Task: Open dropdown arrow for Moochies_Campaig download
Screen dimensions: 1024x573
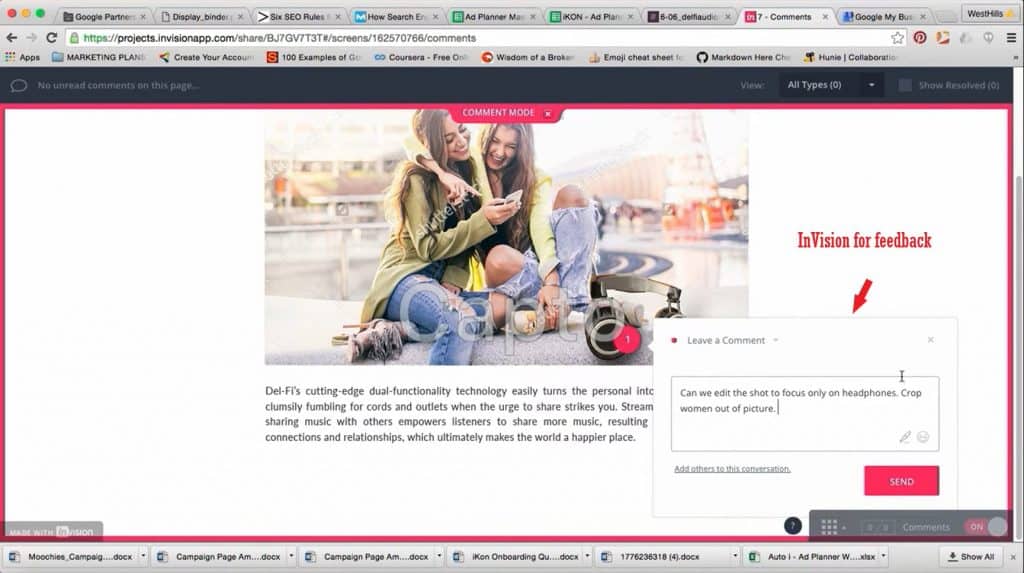Action: coord(143,556)
